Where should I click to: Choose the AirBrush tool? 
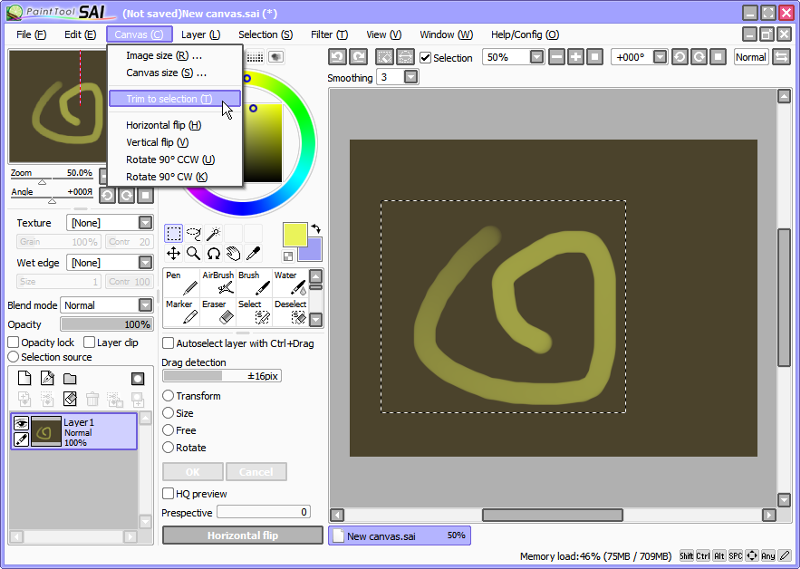[x=218, y=283]
